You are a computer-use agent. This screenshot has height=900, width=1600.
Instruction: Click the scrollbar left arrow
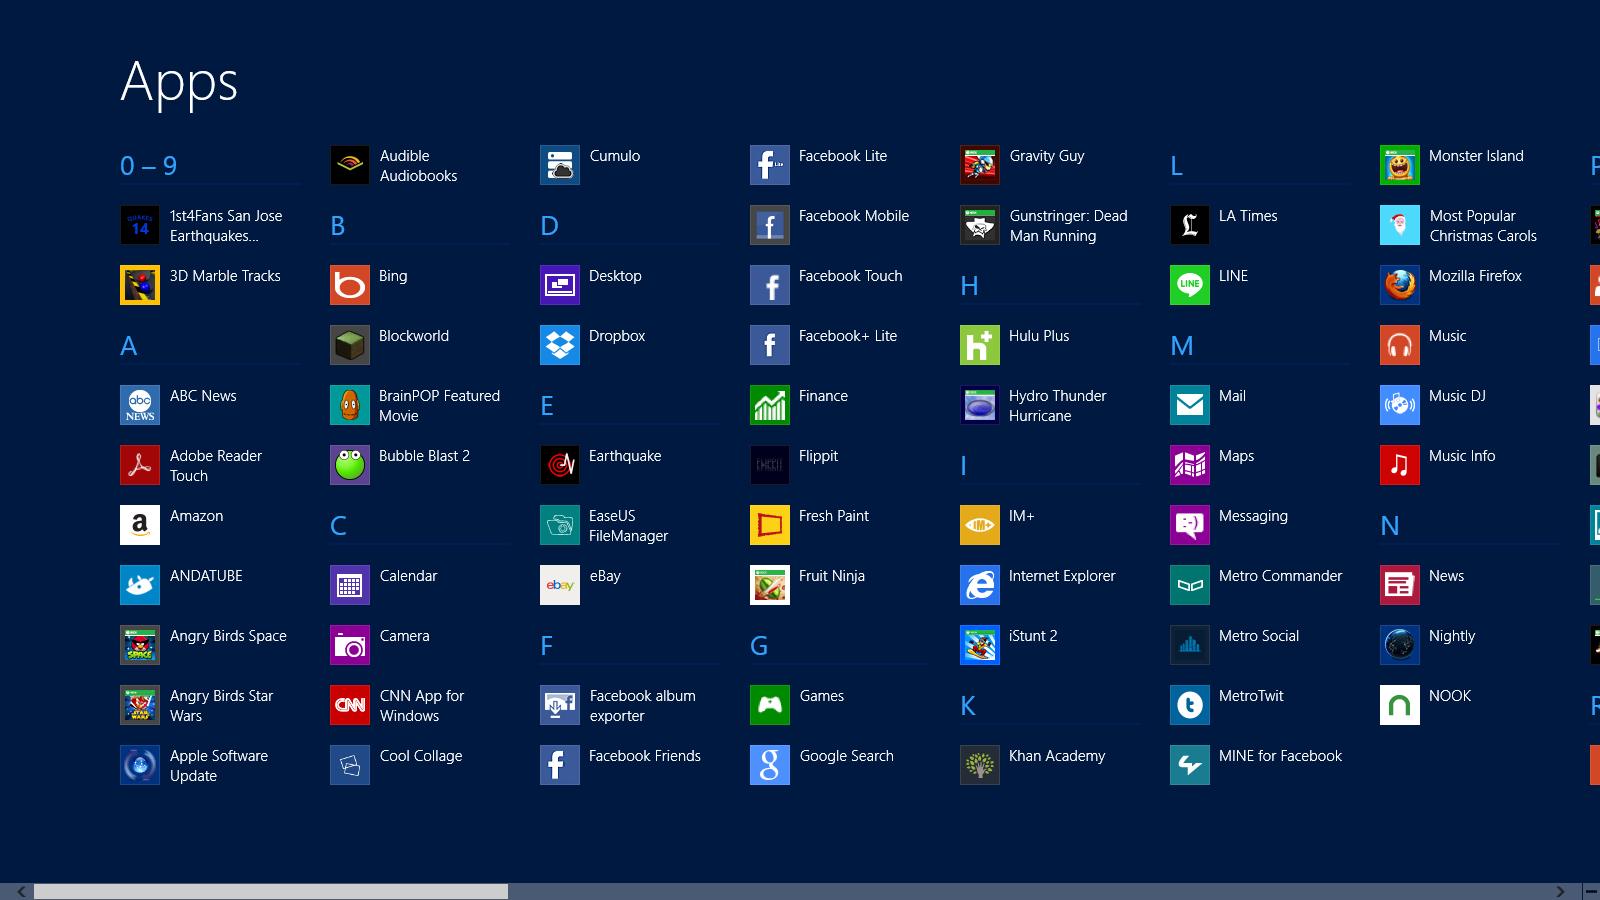point(21,891)
